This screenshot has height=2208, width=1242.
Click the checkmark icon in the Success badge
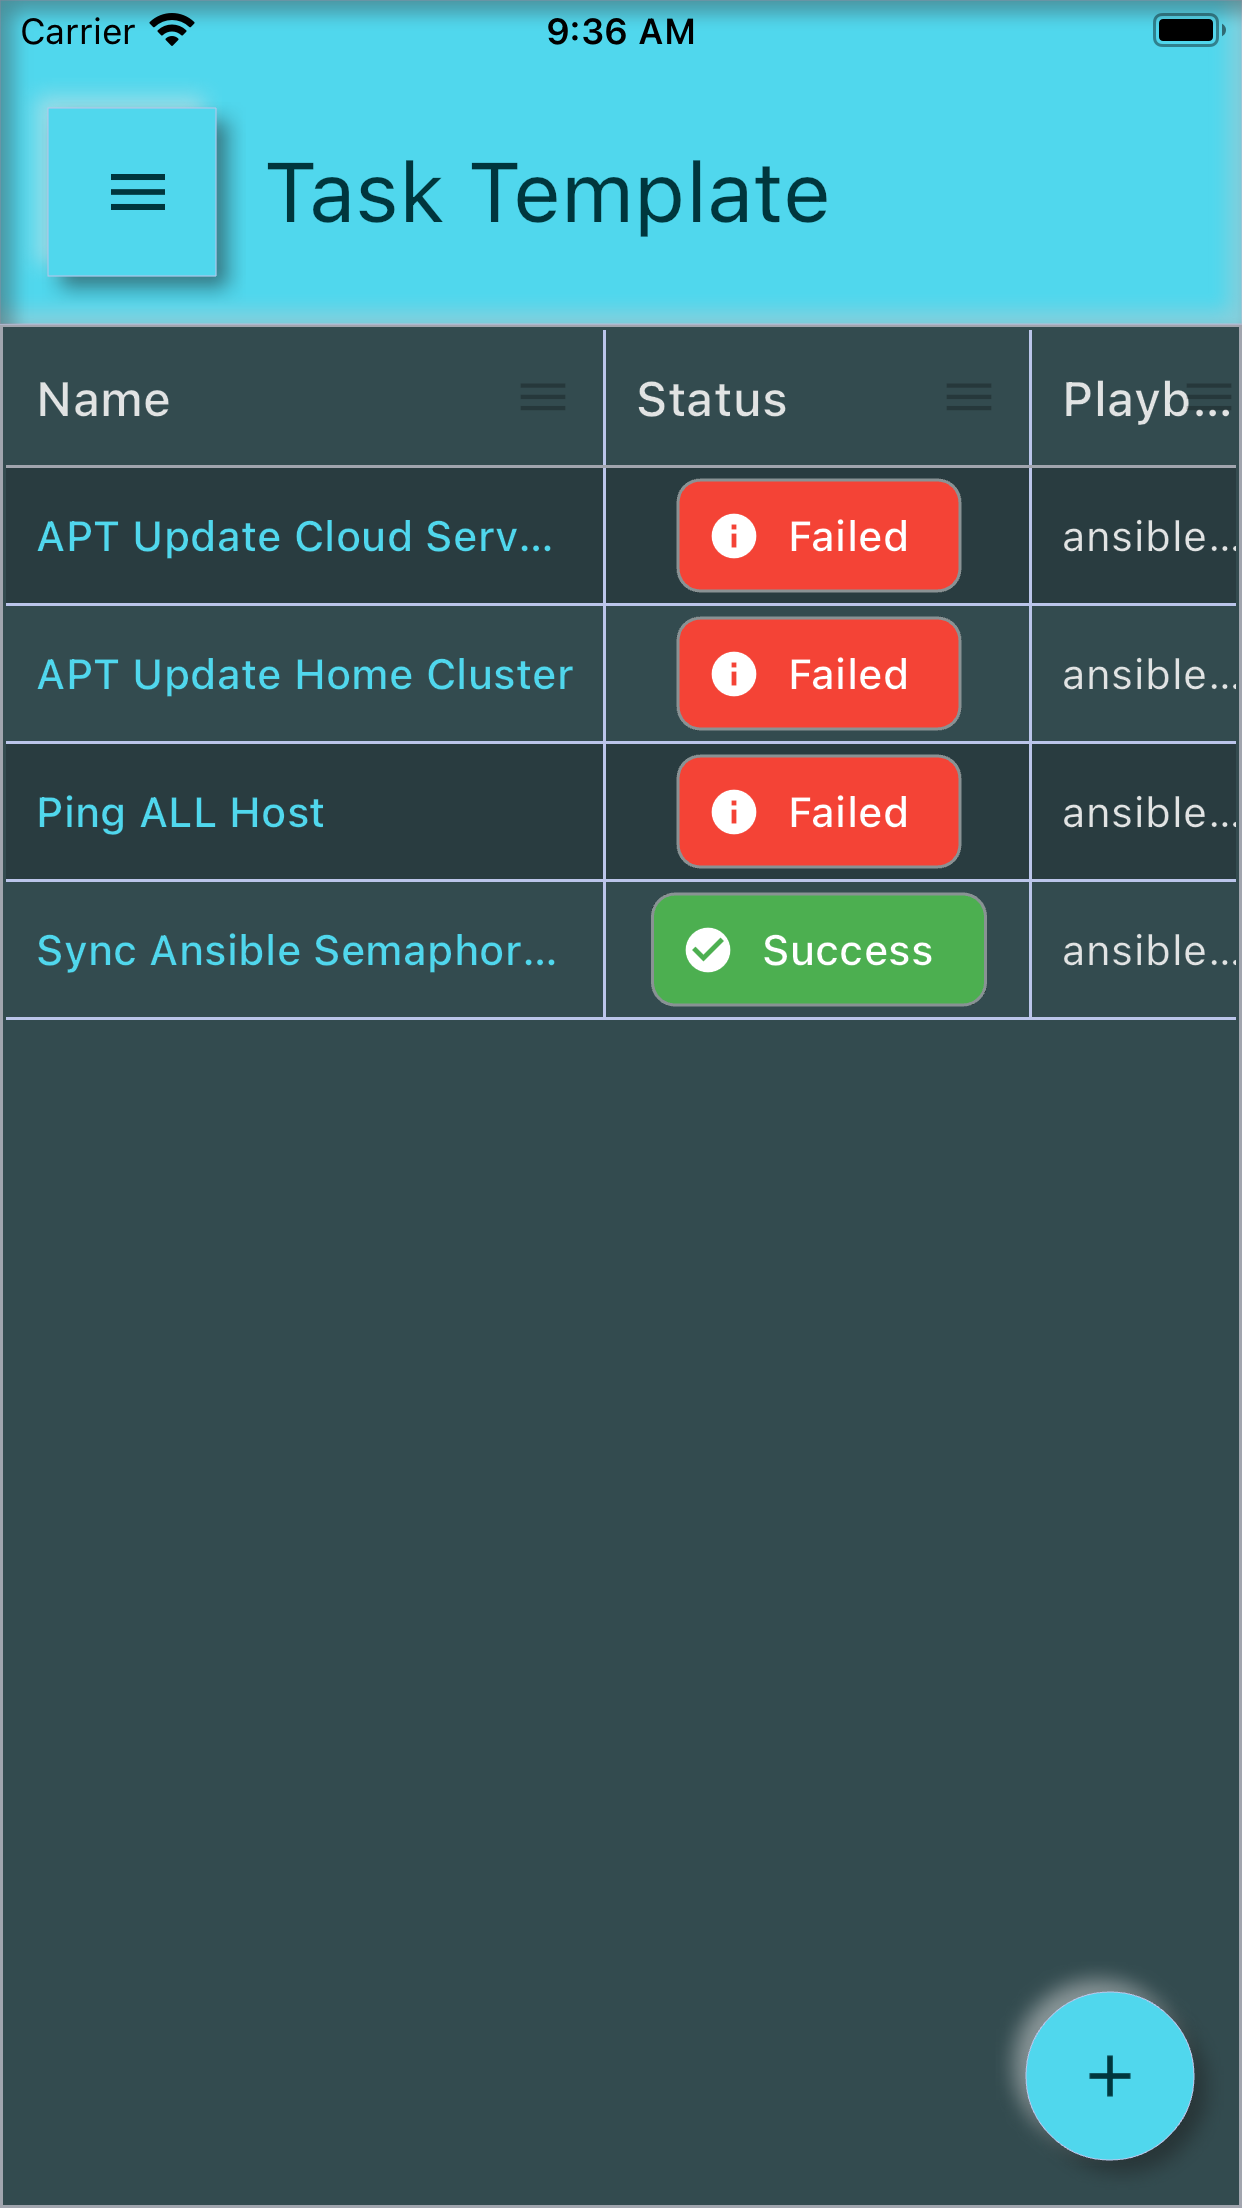708,950
